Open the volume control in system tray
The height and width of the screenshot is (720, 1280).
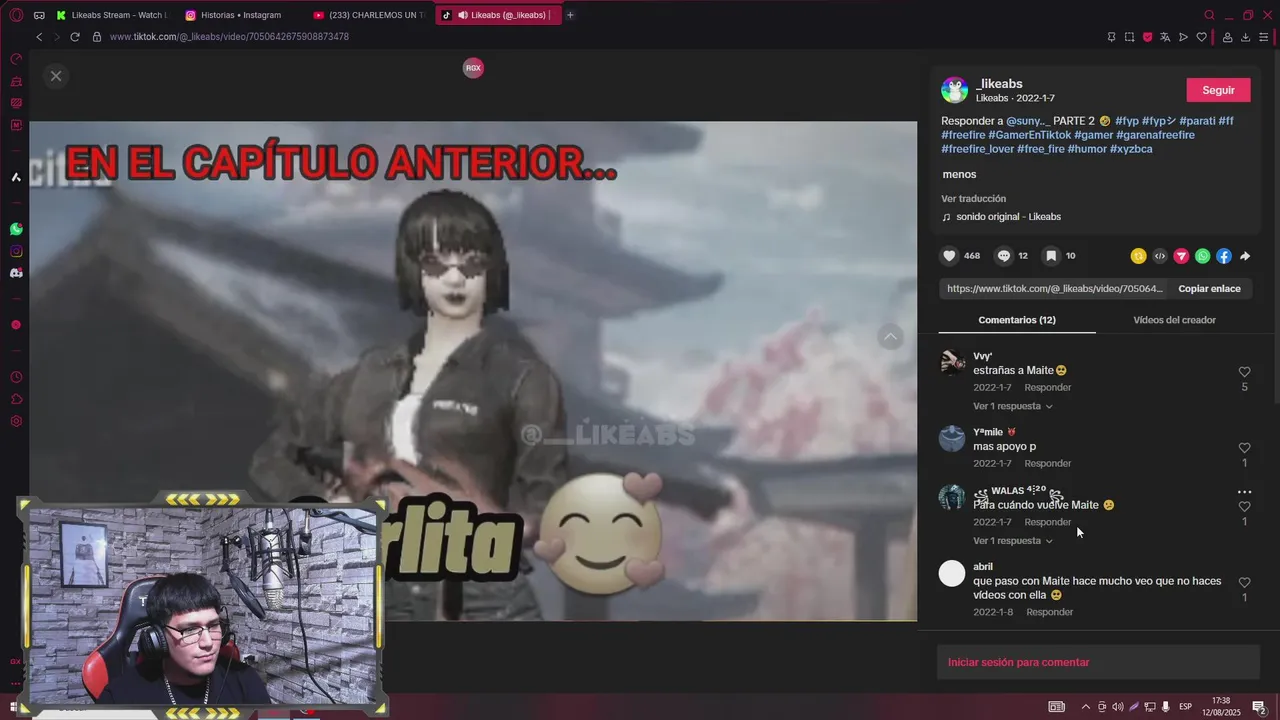1117,707
